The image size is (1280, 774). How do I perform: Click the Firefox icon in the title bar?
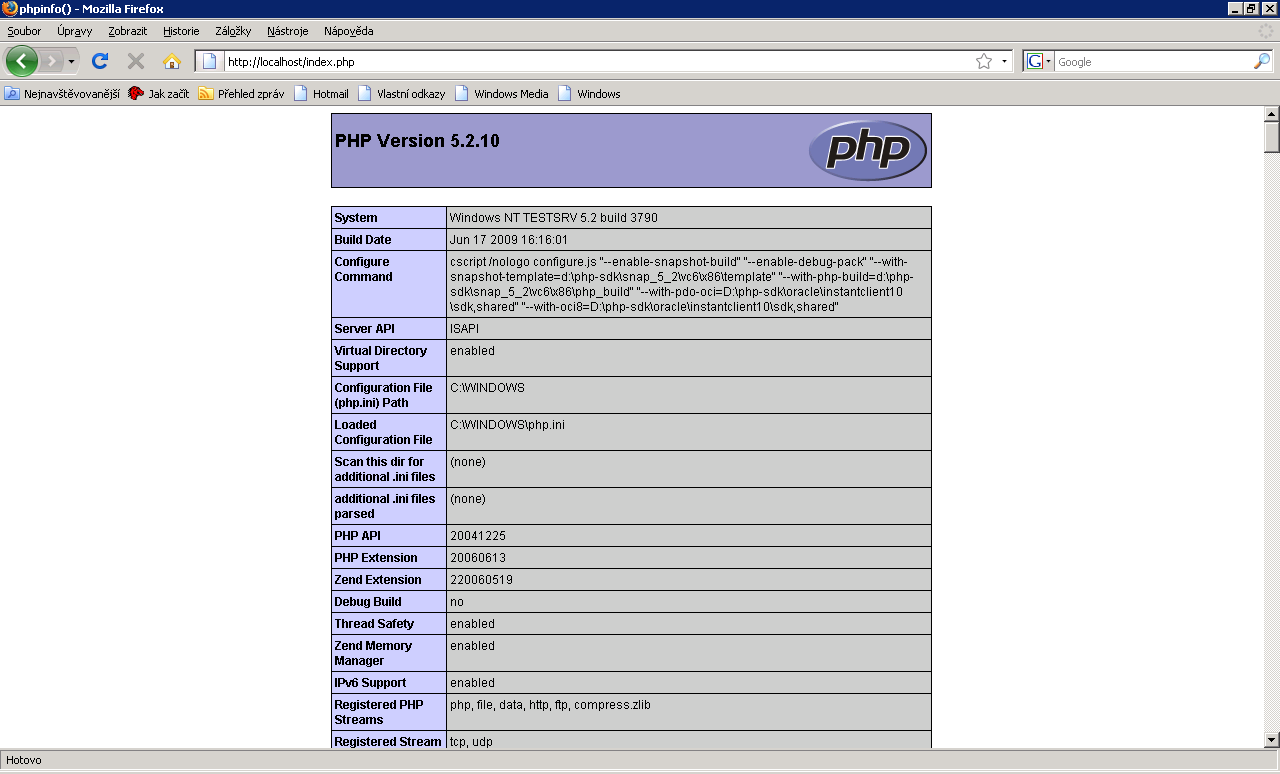pyautogui.click(x=9, y=8)
